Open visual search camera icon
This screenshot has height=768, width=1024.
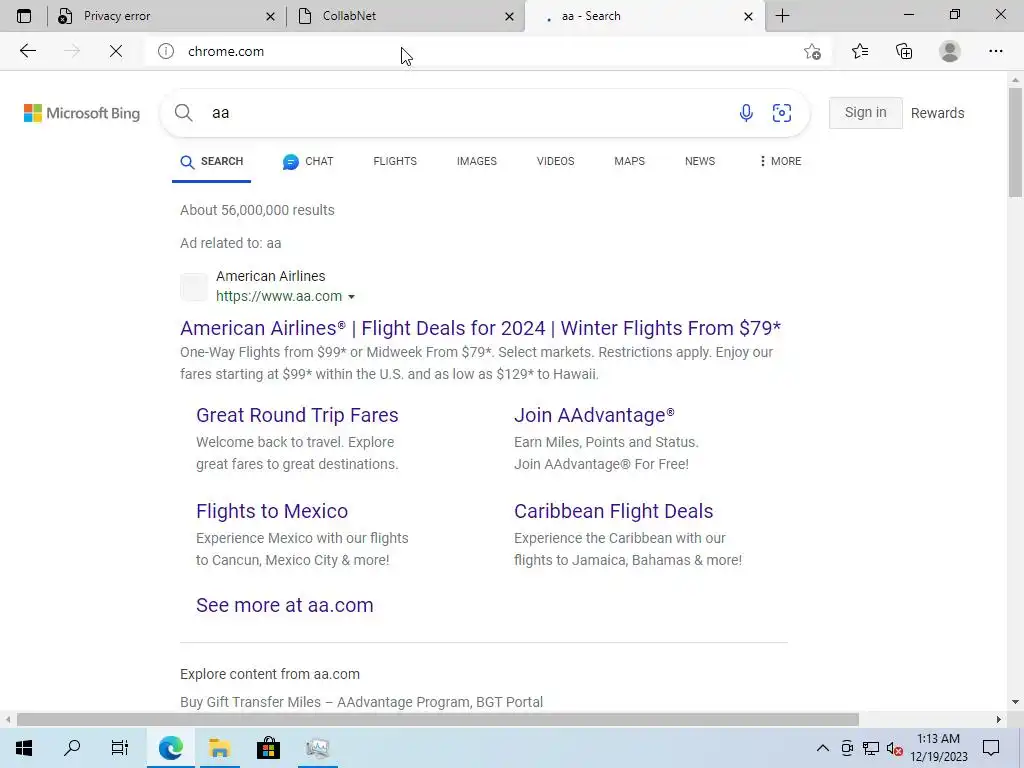tap(782, 112)
